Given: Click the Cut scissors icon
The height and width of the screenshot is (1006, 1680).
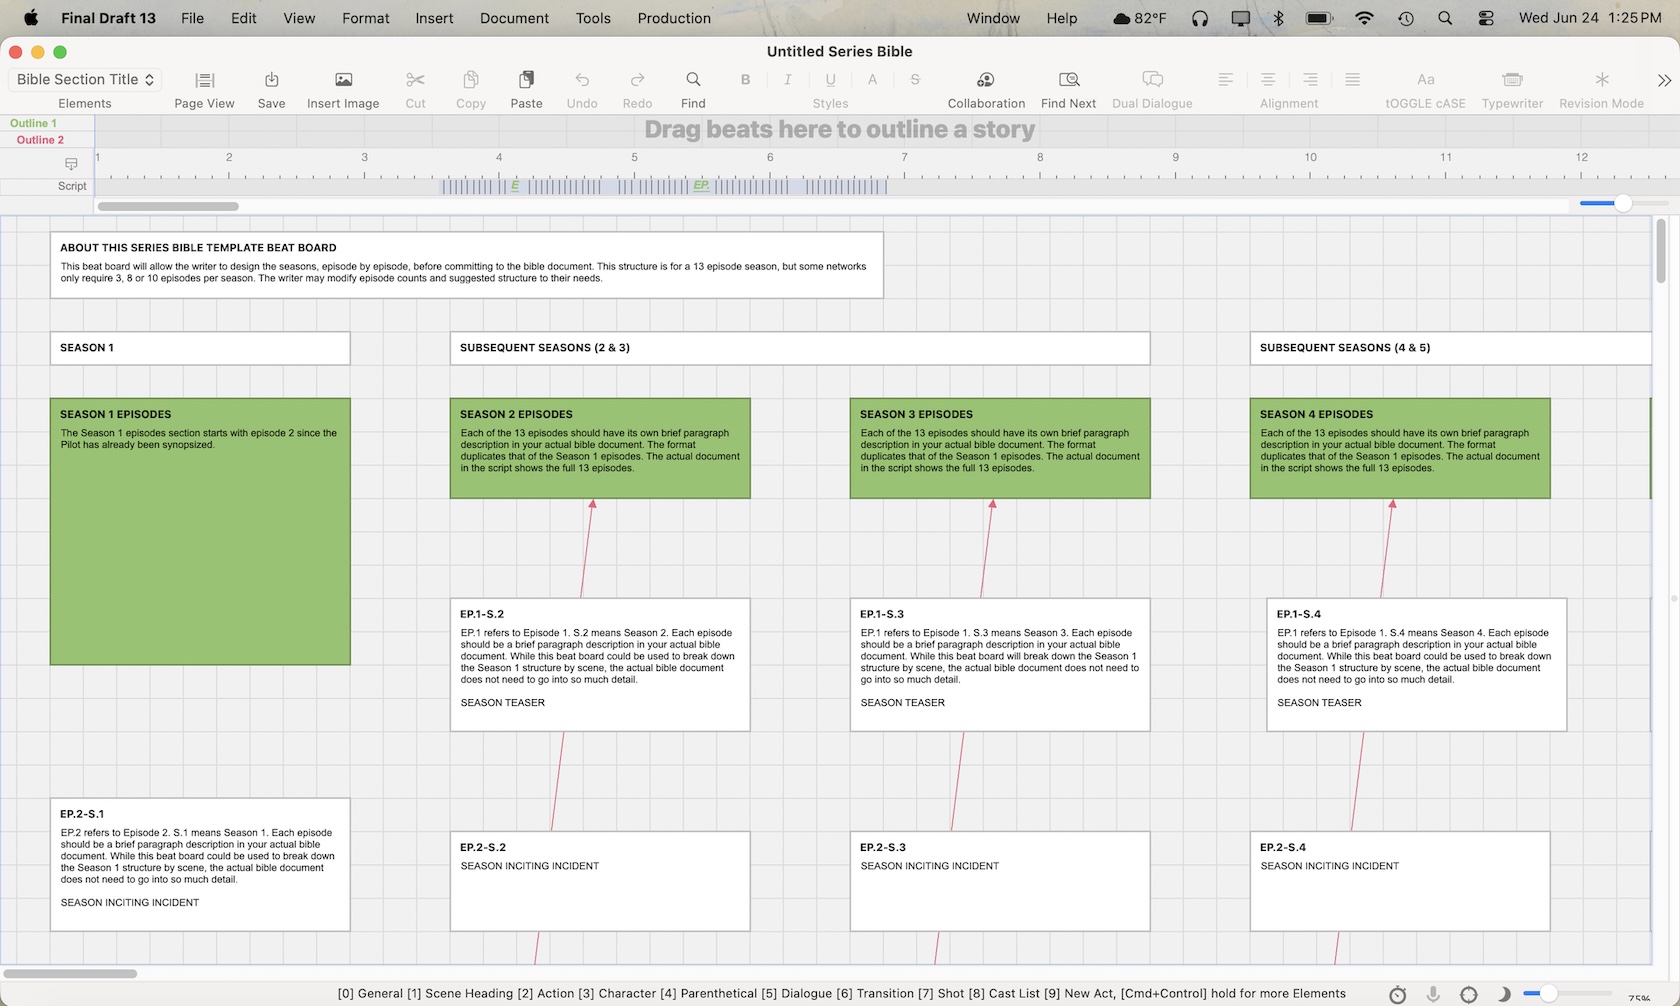Looking at the screenshot, I should pos(415,80).
